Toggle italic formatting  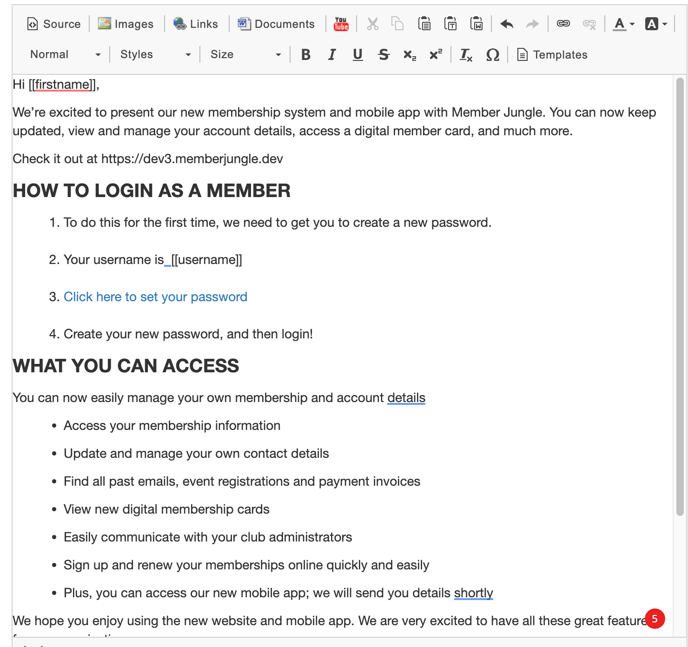pyautogui.click(x=332, y=54)
